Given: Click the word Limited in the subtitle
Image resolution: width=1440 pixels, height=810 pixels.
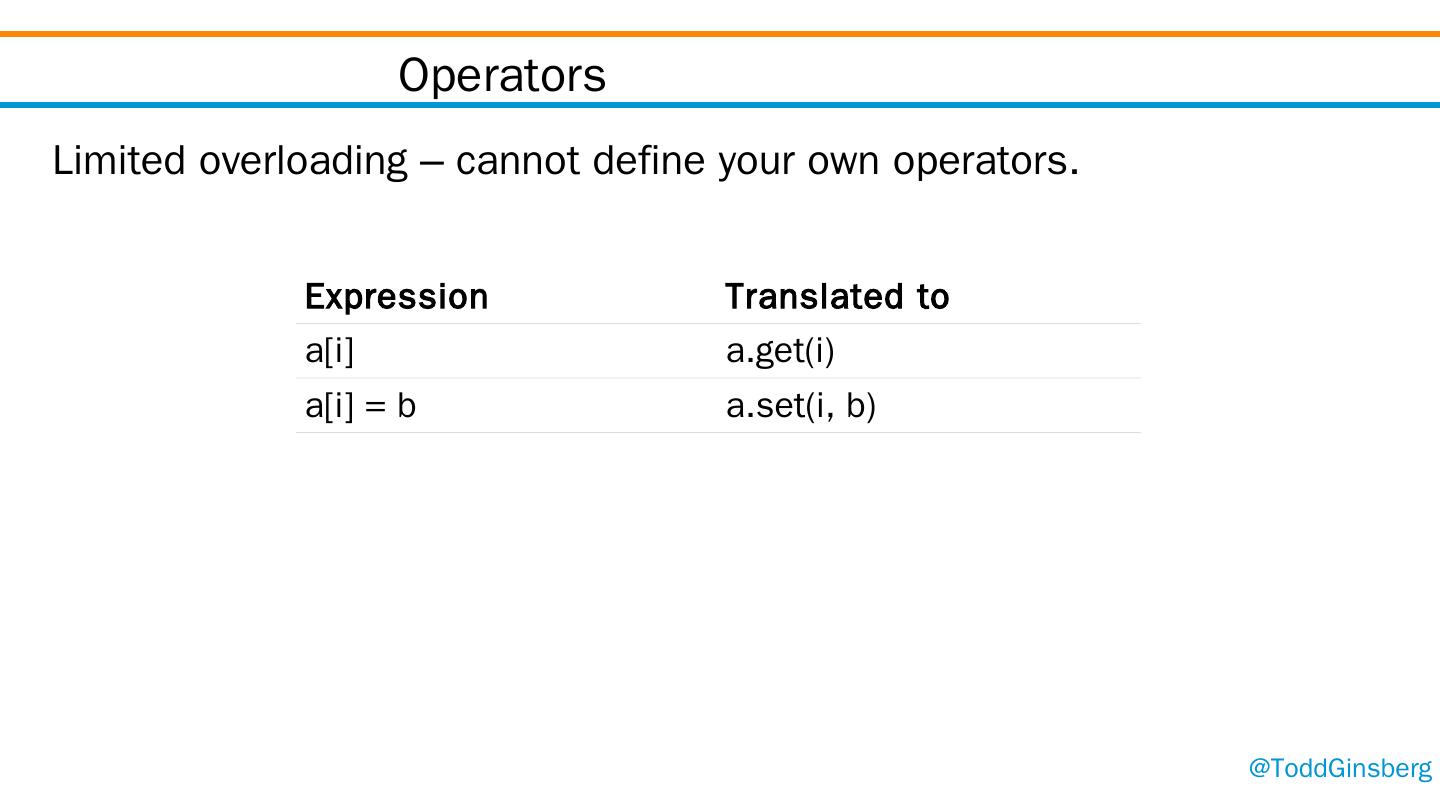Looking at the screenshot, I should (118, 160).
